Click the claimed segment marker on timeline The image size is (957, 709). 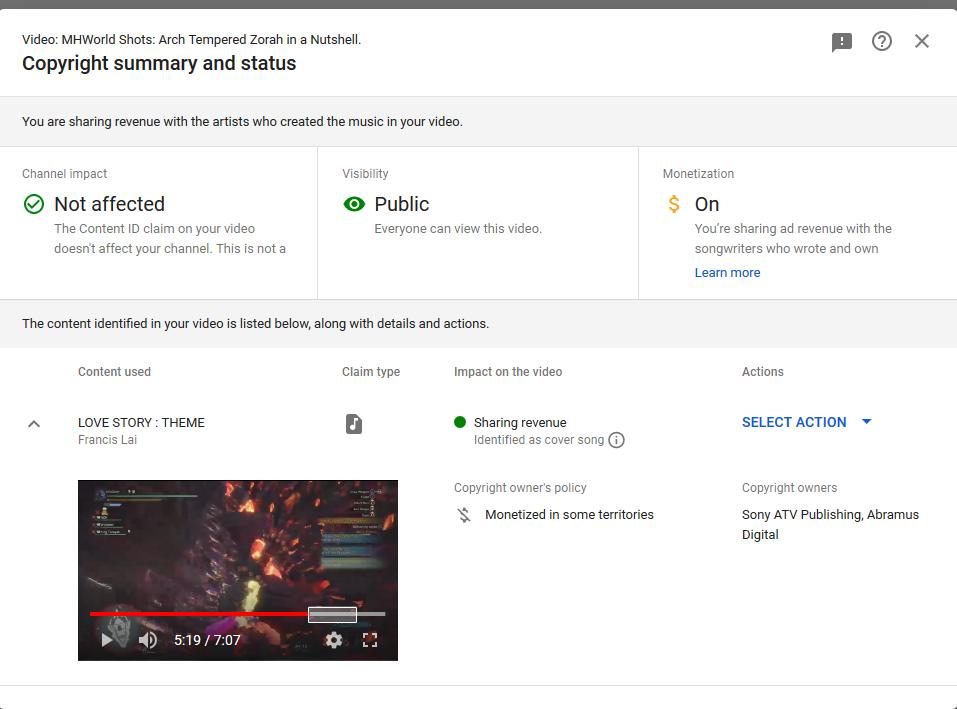point(332,614)
